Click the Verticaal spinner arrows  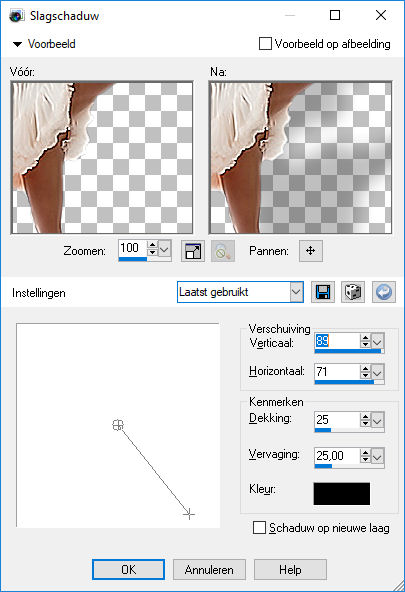365,341
